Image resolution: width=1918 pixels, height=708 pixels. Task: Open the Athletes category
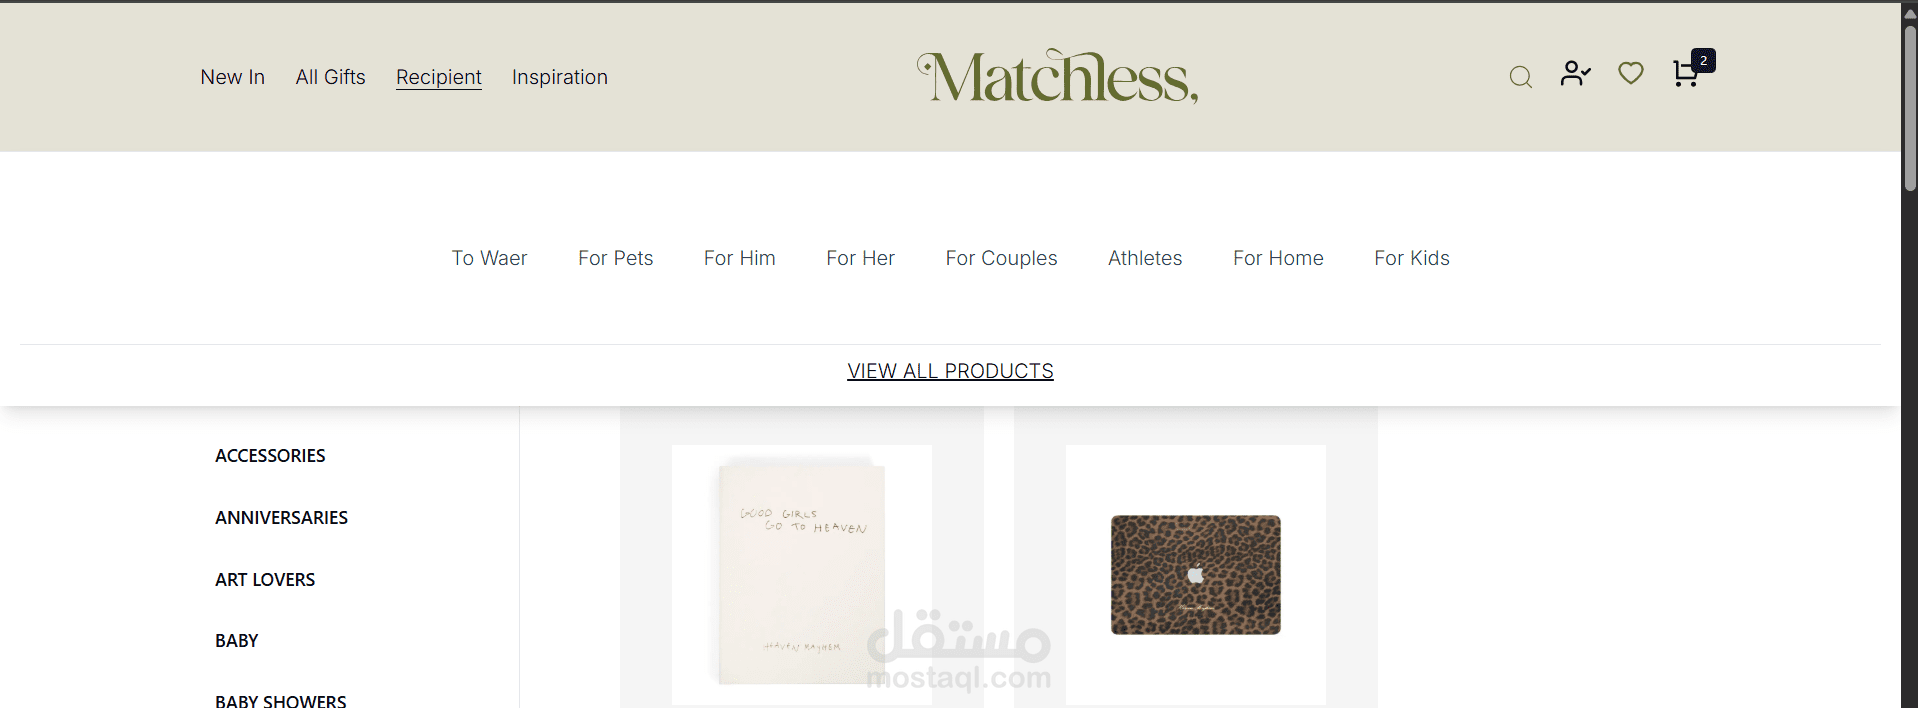tap(1145, 258)
